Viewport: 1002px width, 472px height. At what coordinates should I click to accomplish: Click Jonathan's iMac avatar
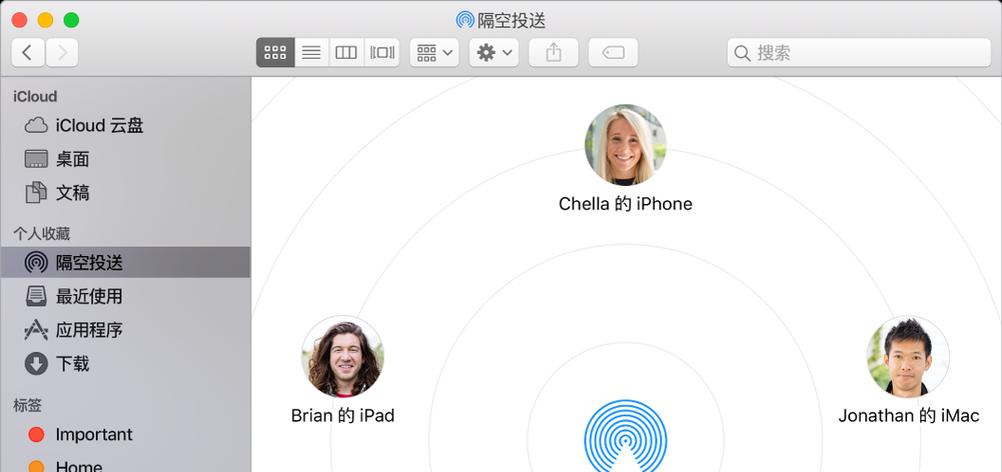[908, 356]
